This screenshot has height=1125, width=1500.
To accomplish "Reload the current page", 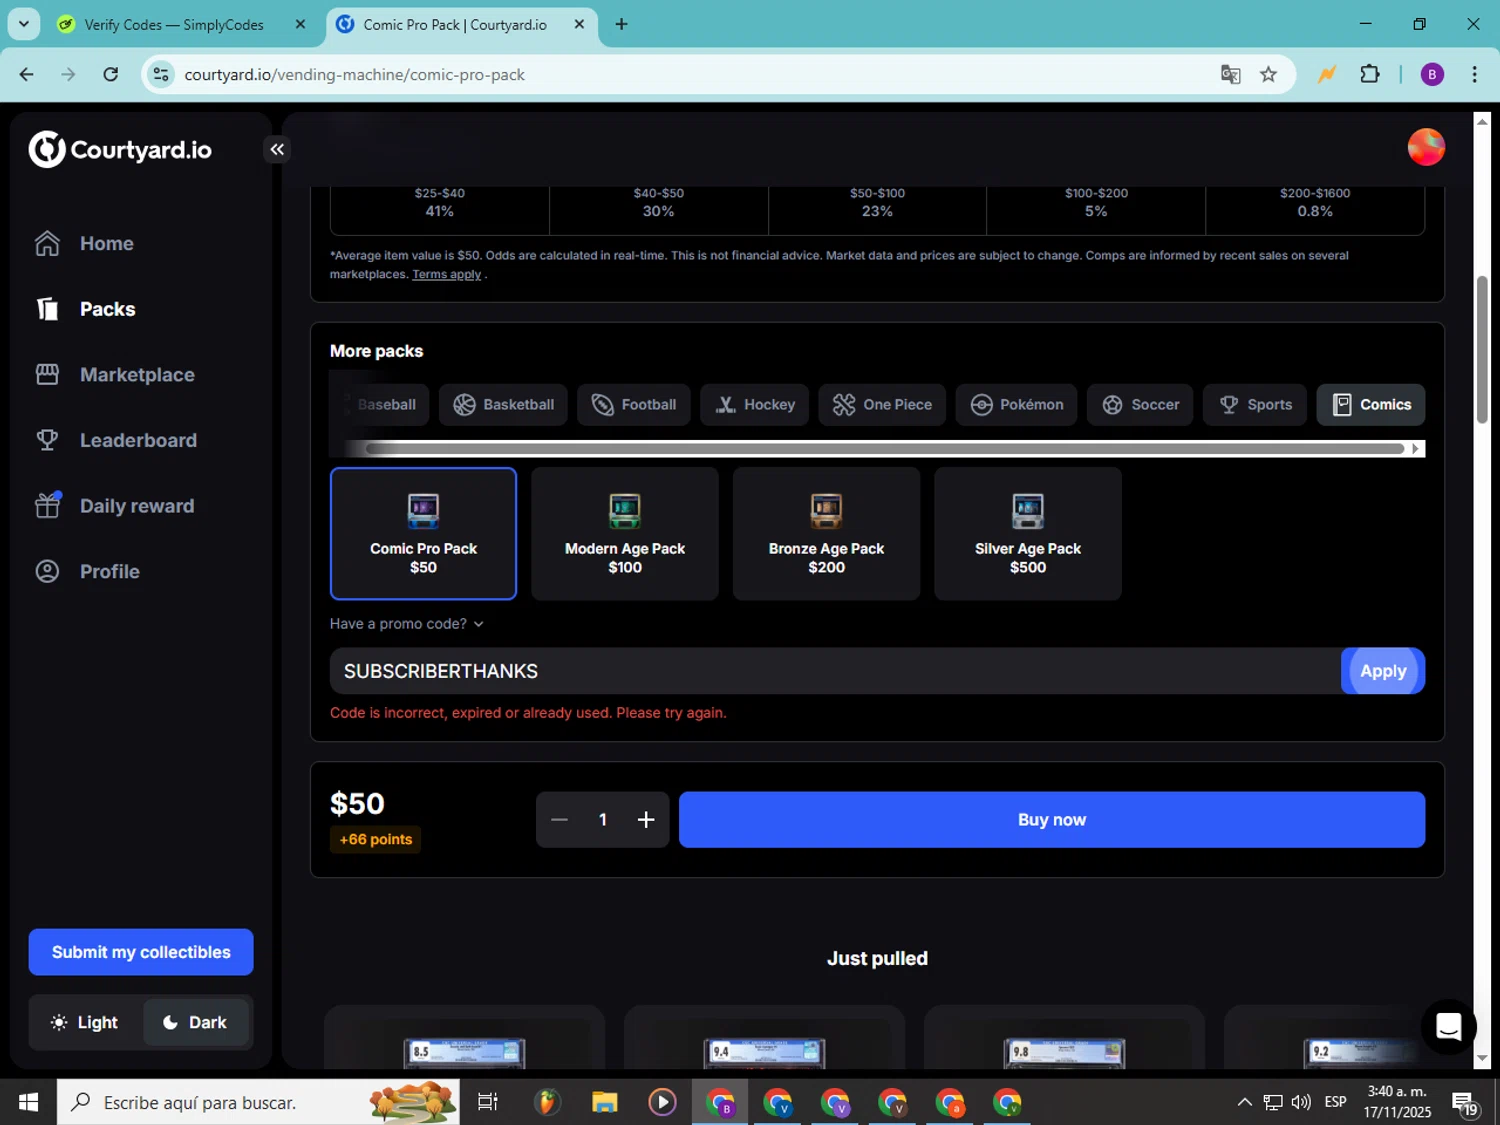I will (111, 74).
